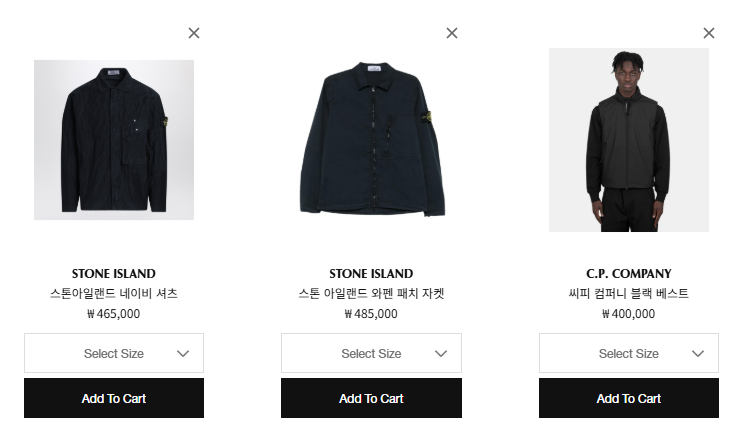This screenshot has width=737, height=433.
Task: Add the ₩465,000 navy shirt to cart
Action: click(x=114, y=398)
